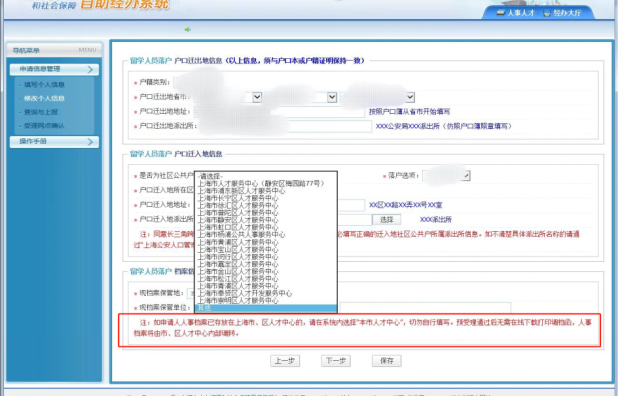Open the first 户口迁出地省市 dropdown arrow

click(x=257, y=97)
